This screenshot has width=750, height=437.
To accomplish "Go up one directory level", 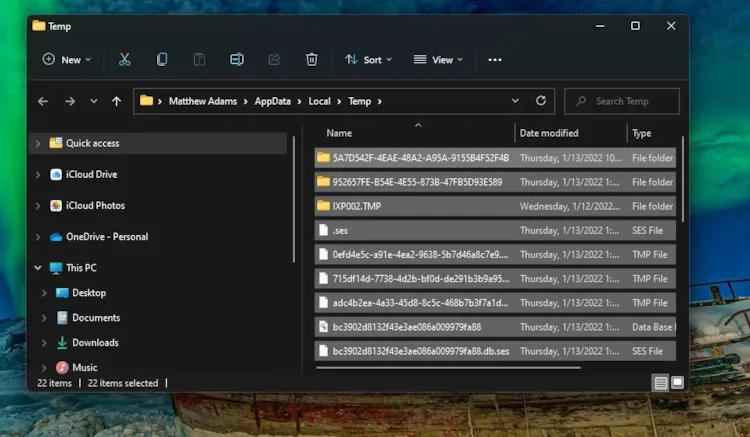I will pyautogui.click(x=117, y=101).
